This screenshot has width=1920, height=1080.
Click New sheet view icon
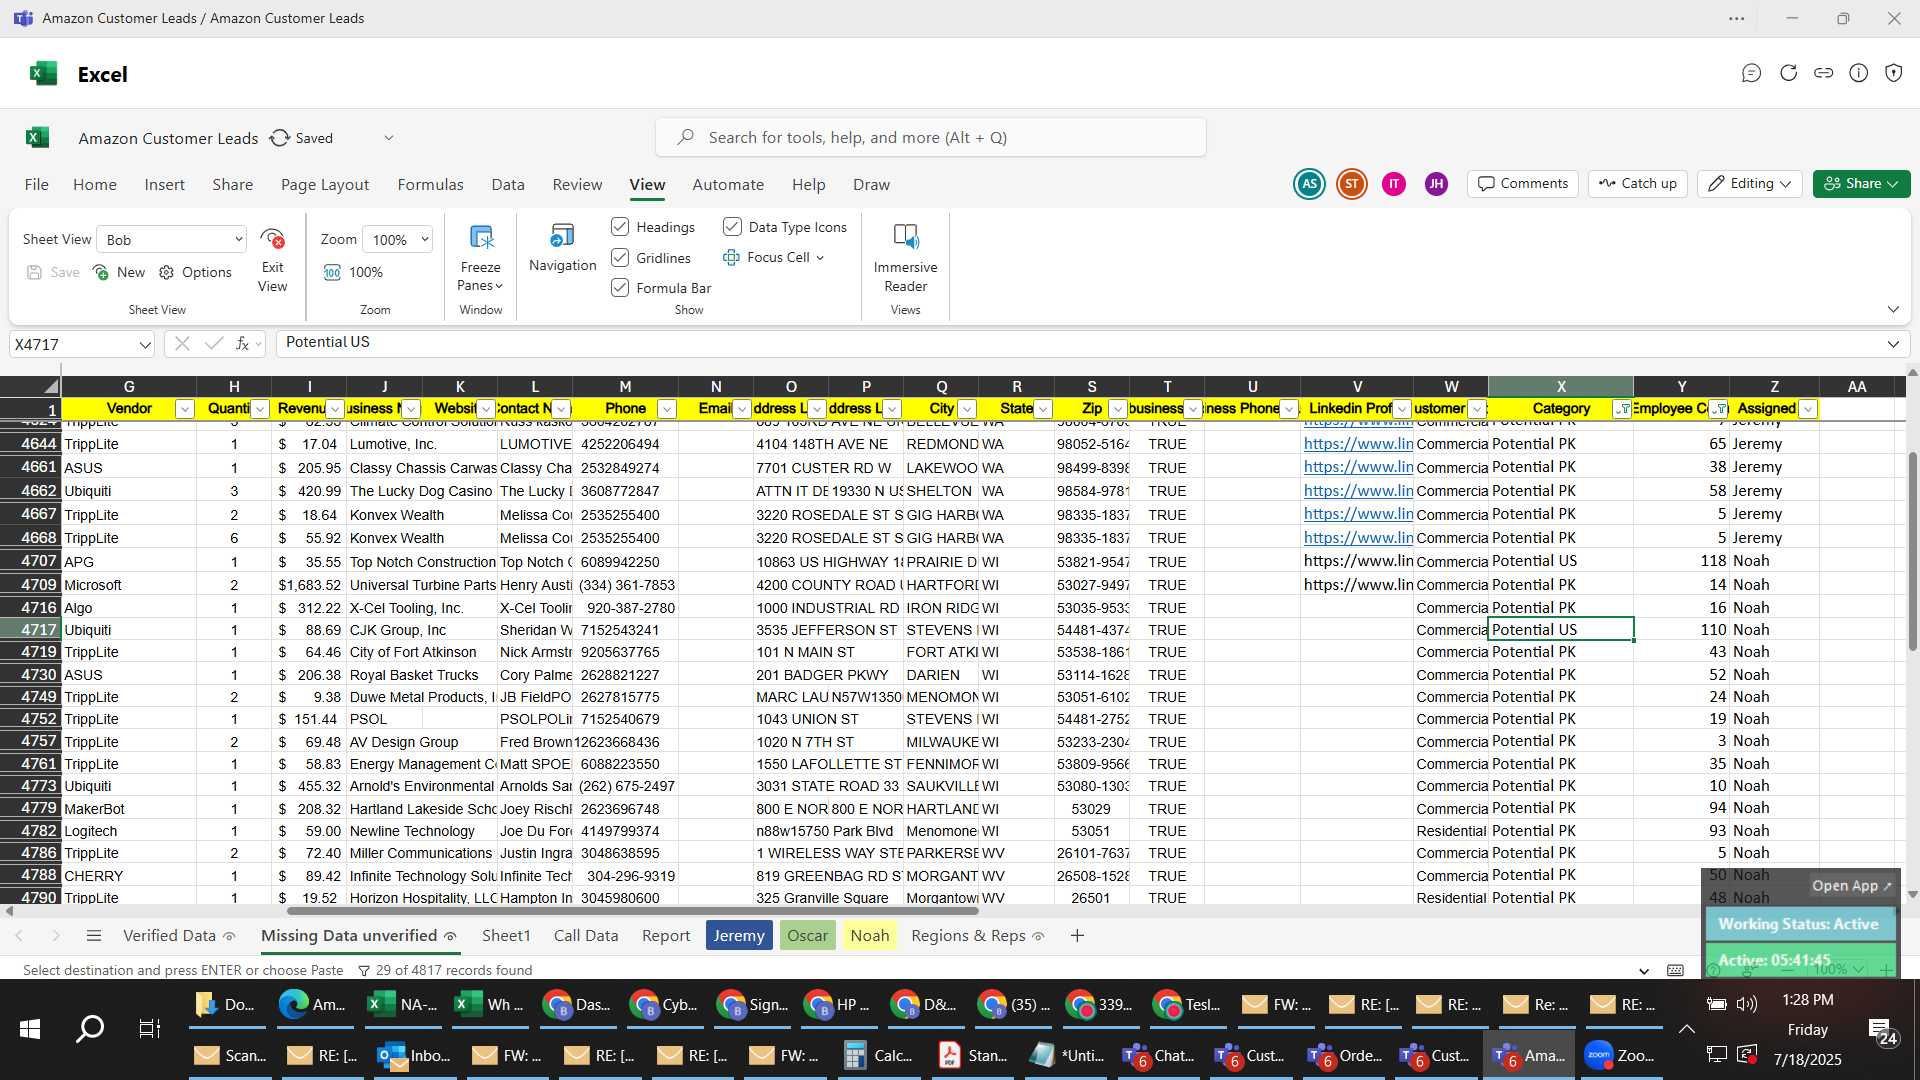(101, 272)
